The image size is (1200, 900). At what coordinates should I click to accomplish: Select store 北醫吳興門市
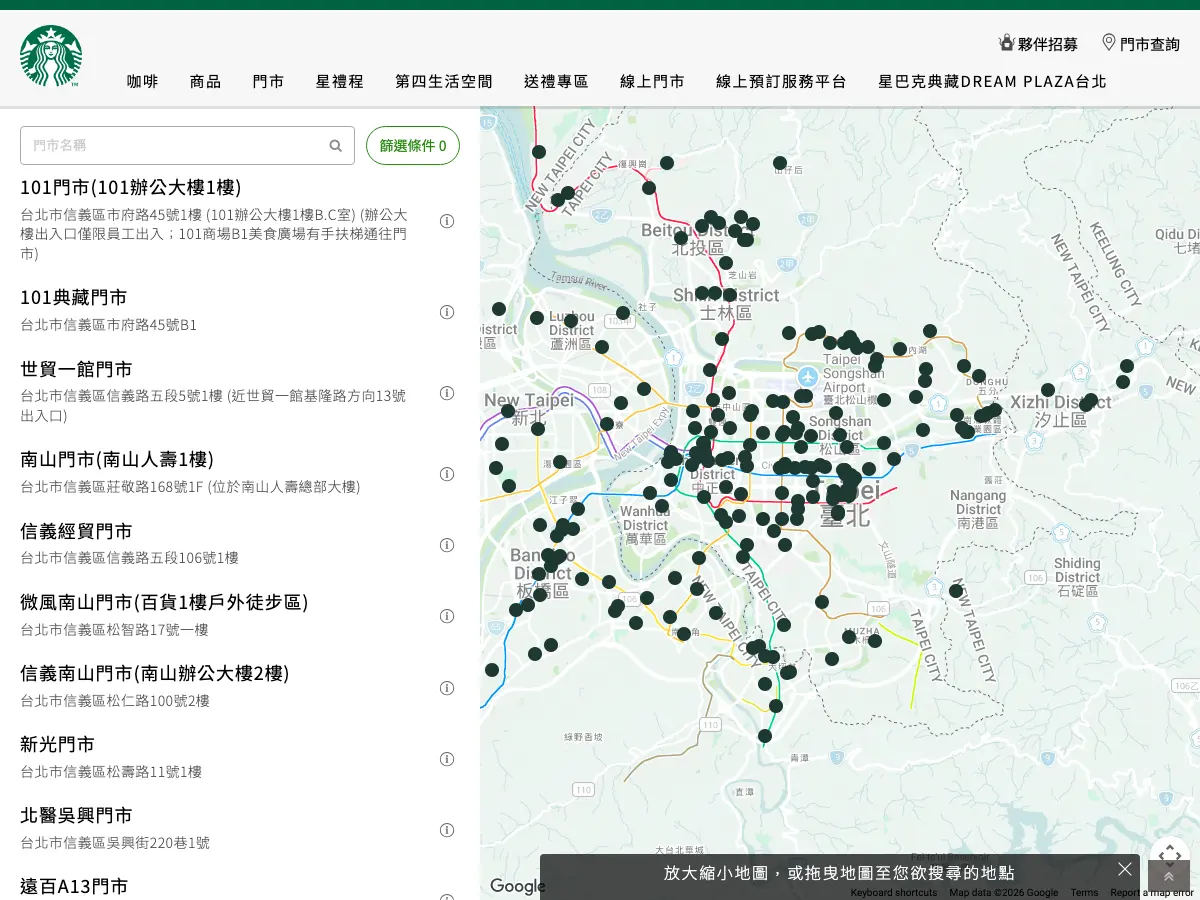point(76,815)
